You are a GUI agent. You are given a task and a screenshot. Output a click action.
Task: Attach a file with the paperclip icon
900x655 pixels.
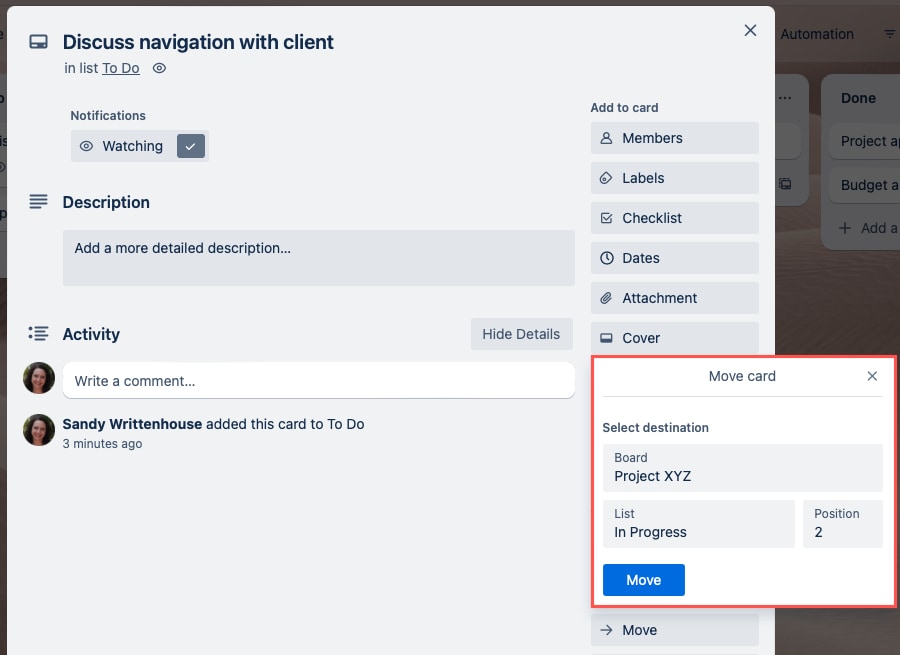point(608,298)
